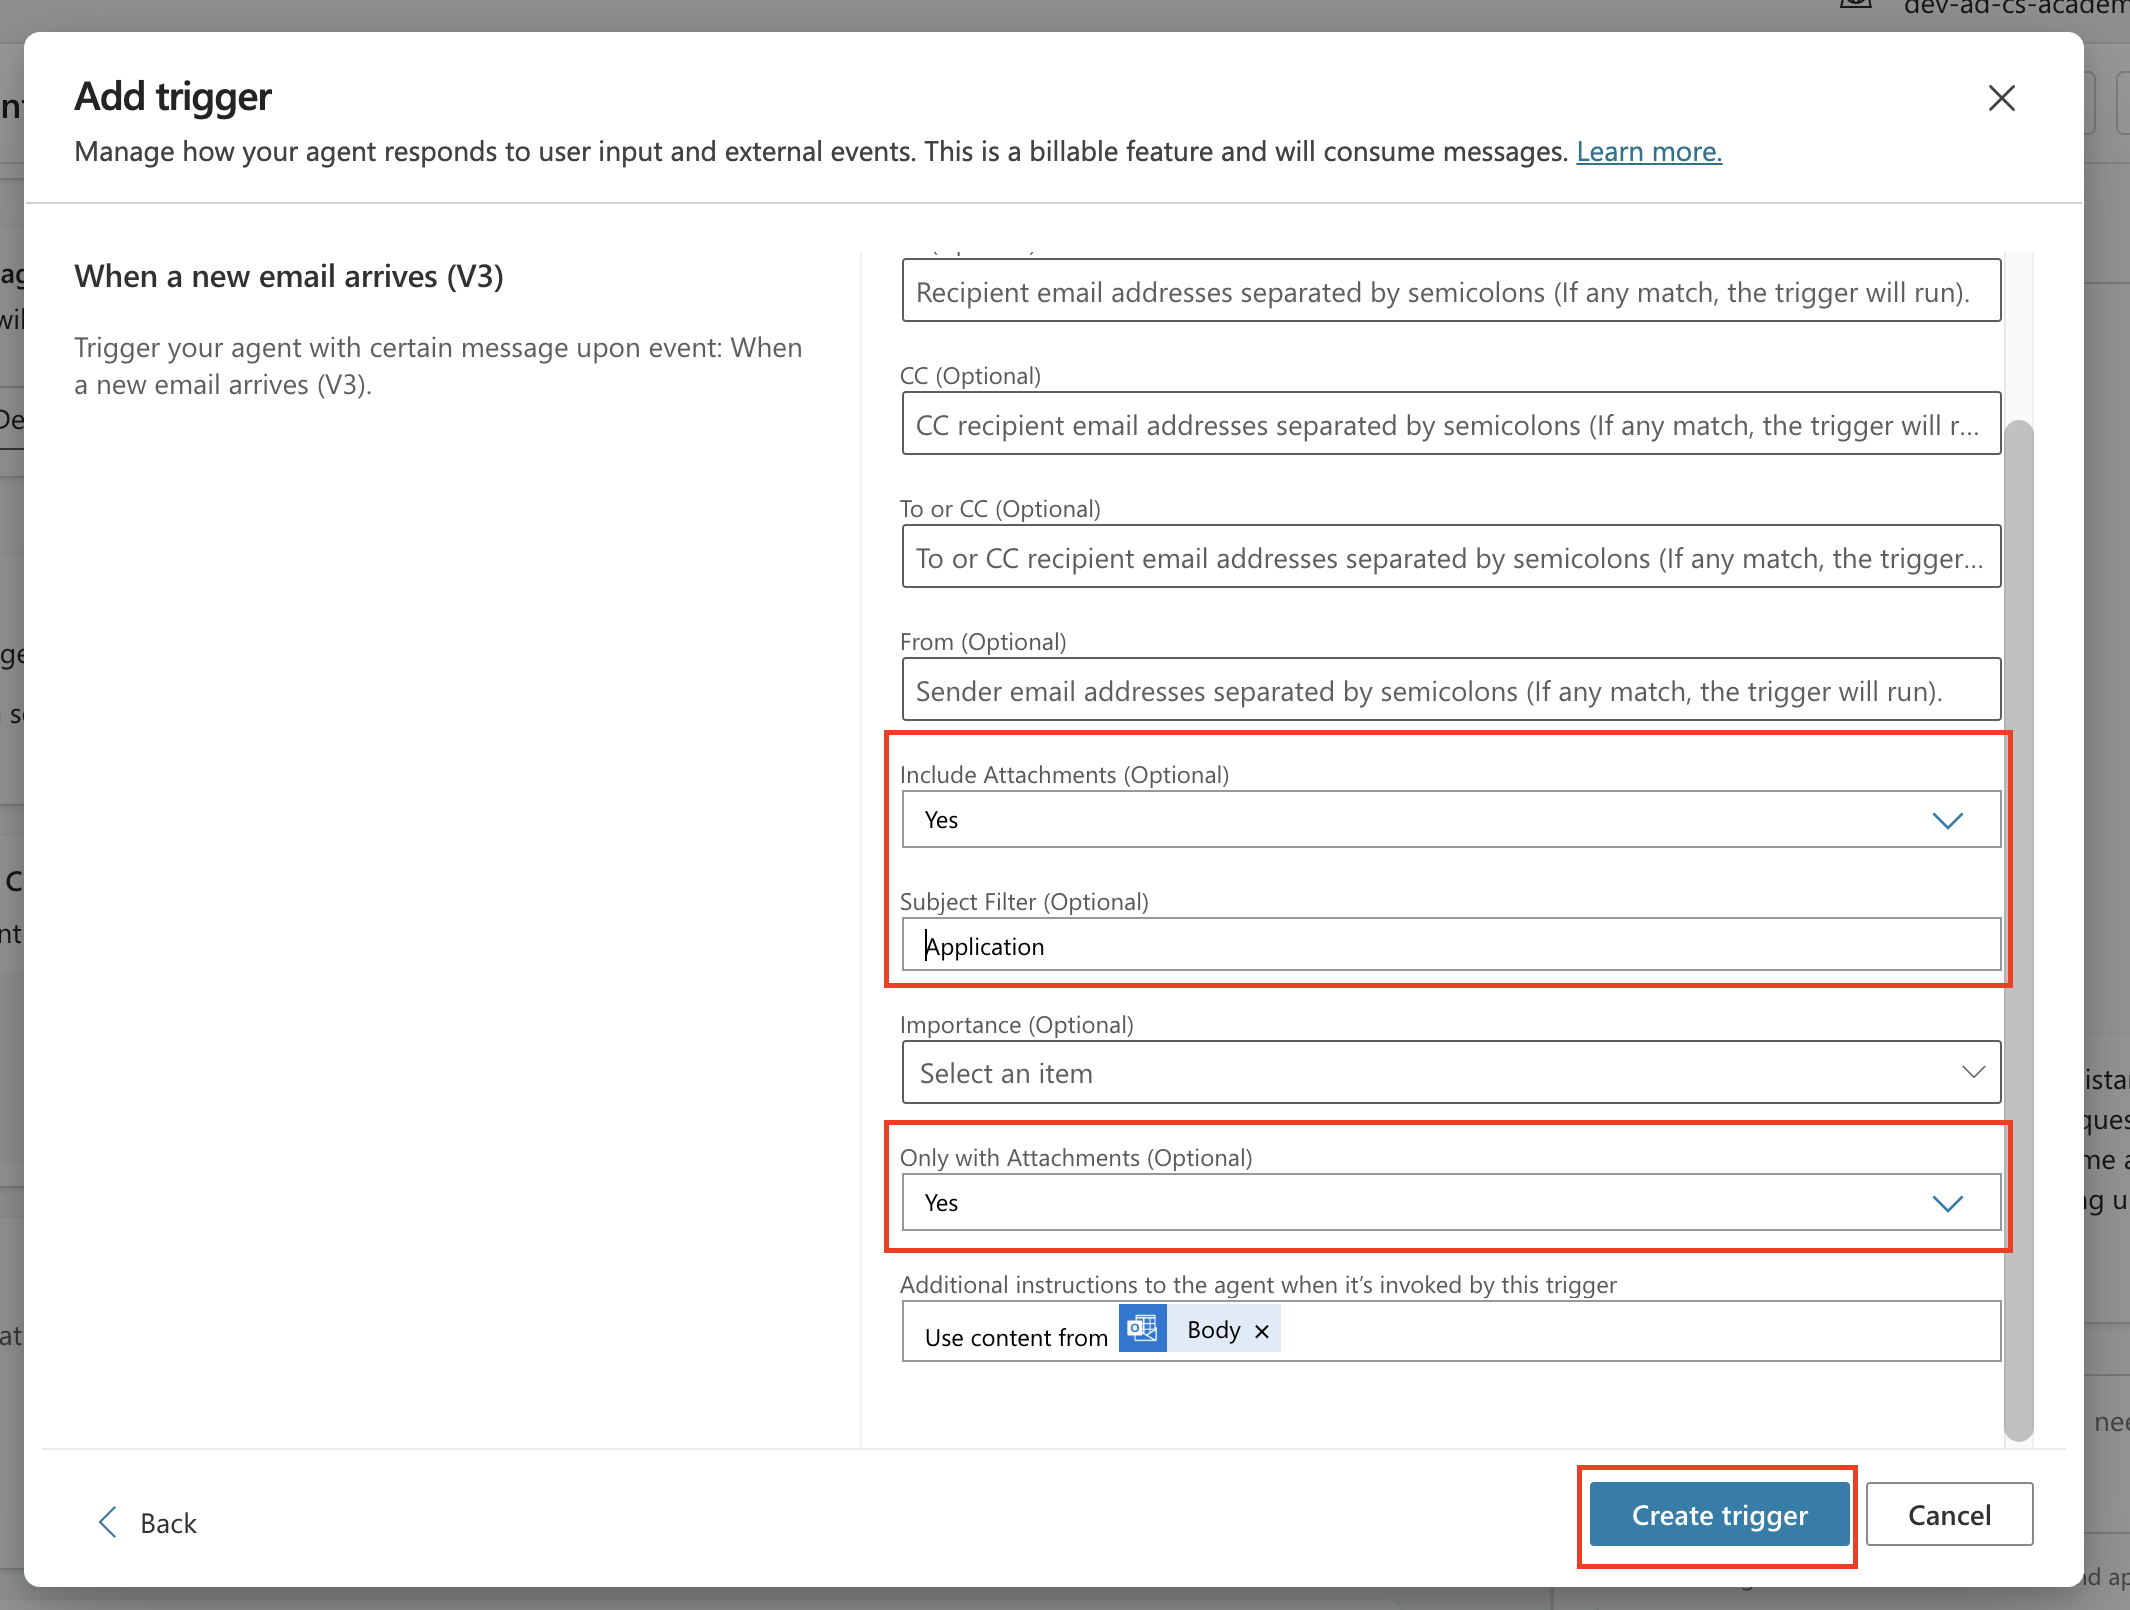Click the CC recipient email field
The height and width of the screenshot is (1610, 2130).
1449,424
